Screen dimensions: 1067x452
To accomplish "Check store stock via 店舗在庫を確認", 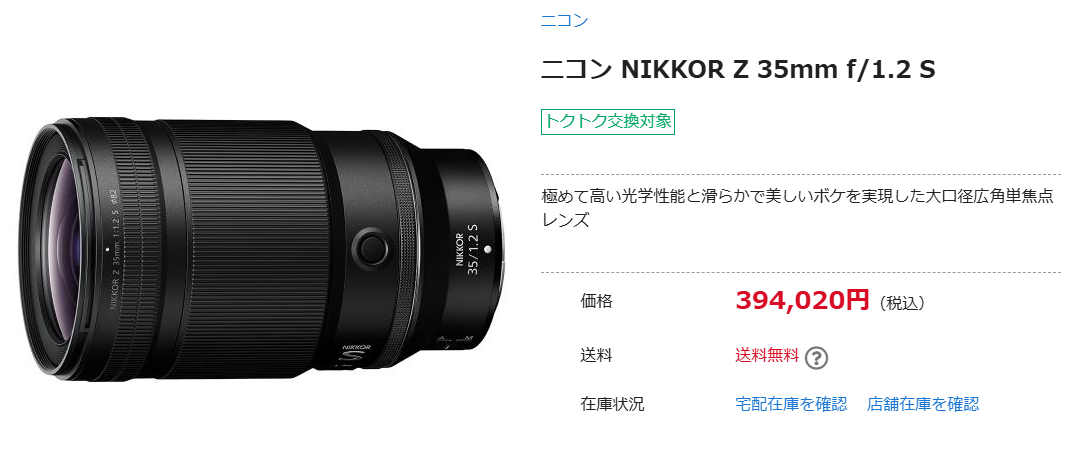I will pos(923,404).
